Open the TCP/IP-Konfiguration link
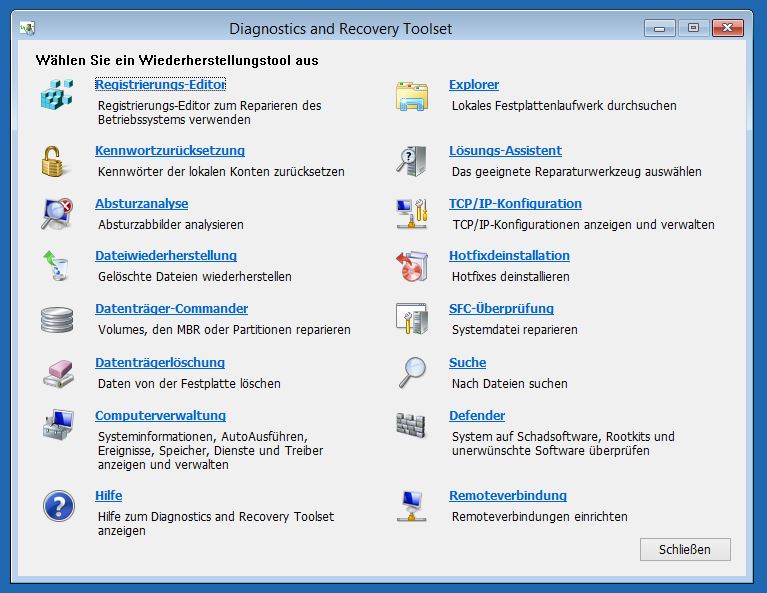Screen dimensions: 767x593 coord(516,203)
